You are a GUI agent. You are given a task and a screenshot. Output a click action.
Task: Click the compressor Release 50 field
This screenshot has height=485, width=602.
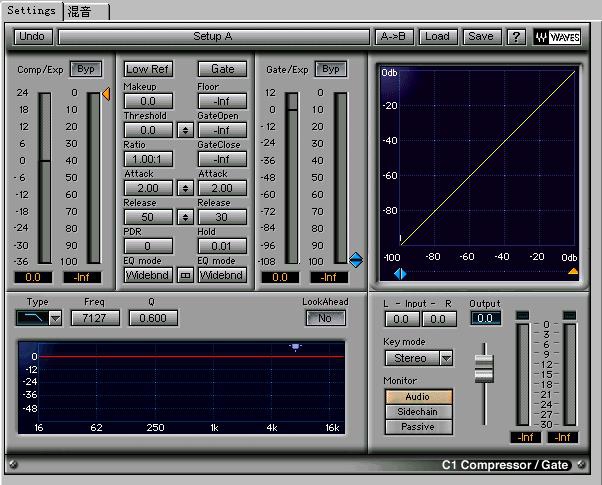coord(148,217)
